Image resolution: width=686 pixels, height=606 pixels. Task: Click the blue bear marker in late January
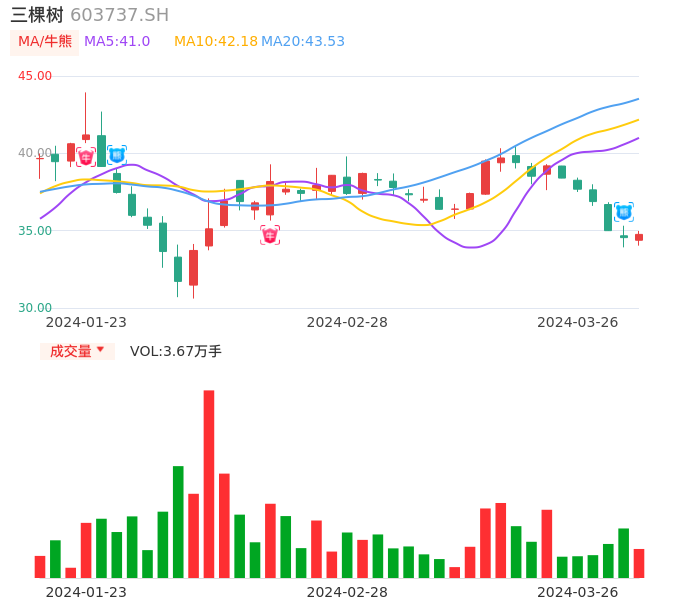[x=117, y=155]
